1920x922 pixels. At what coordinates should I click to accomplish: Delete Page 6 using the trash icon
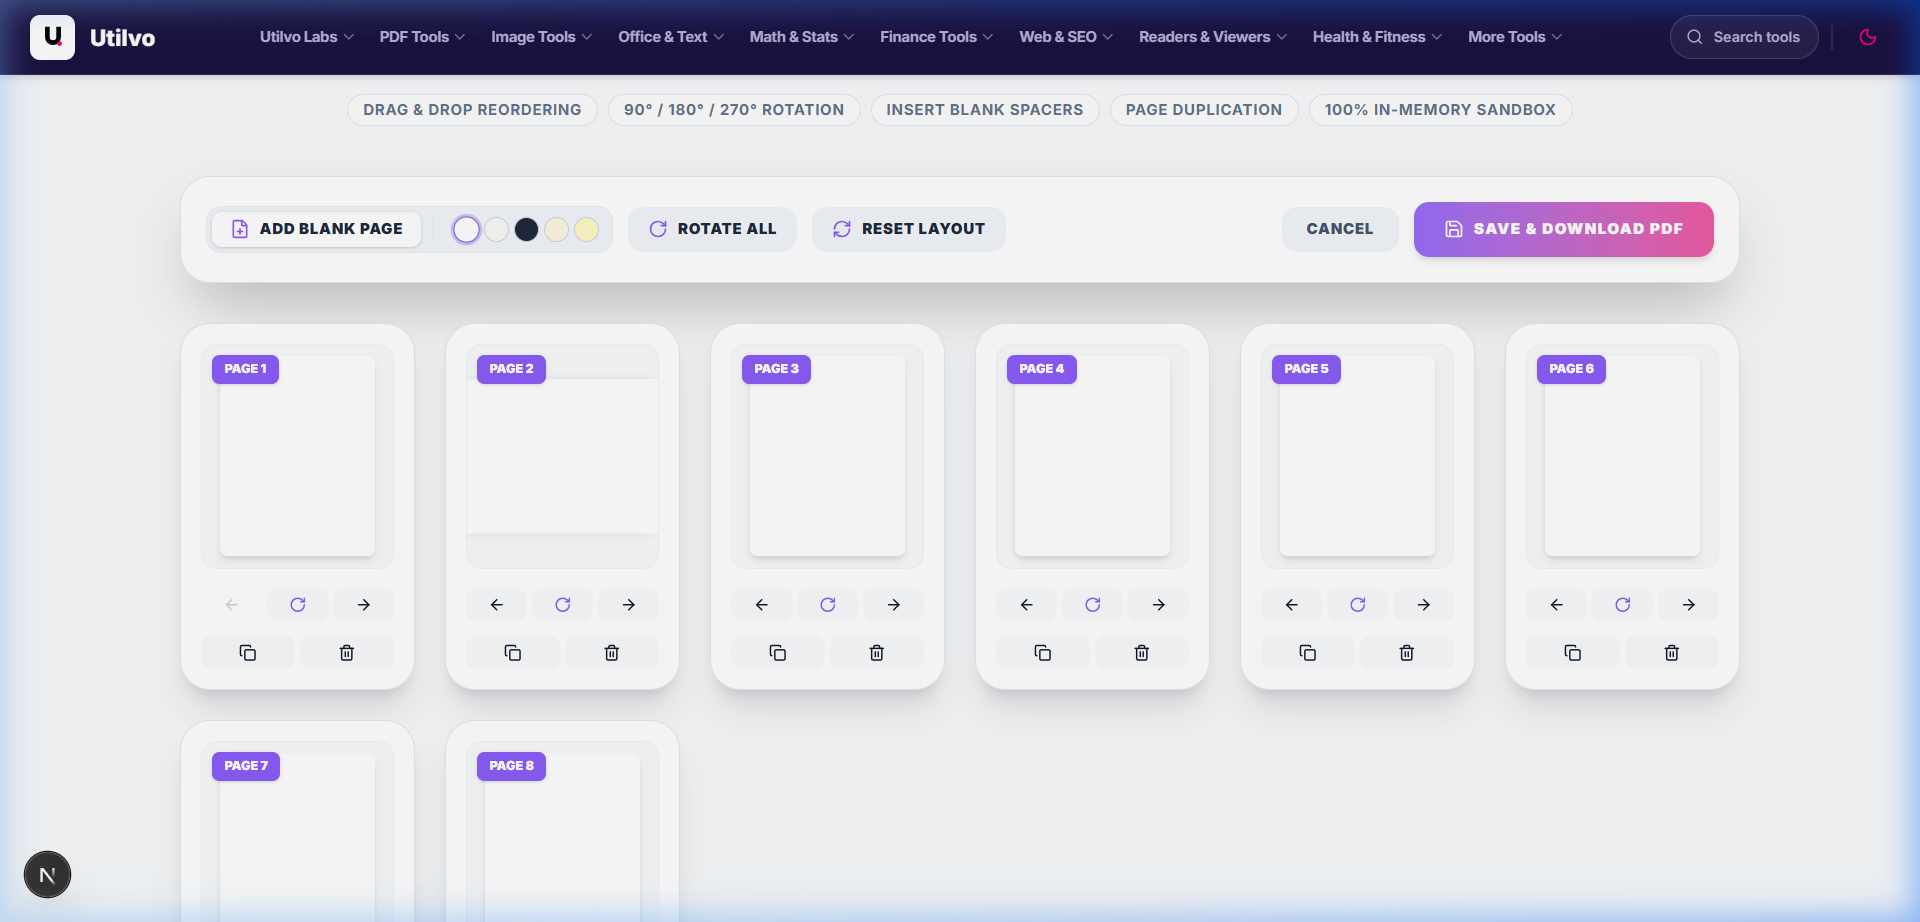[1672, 653]
